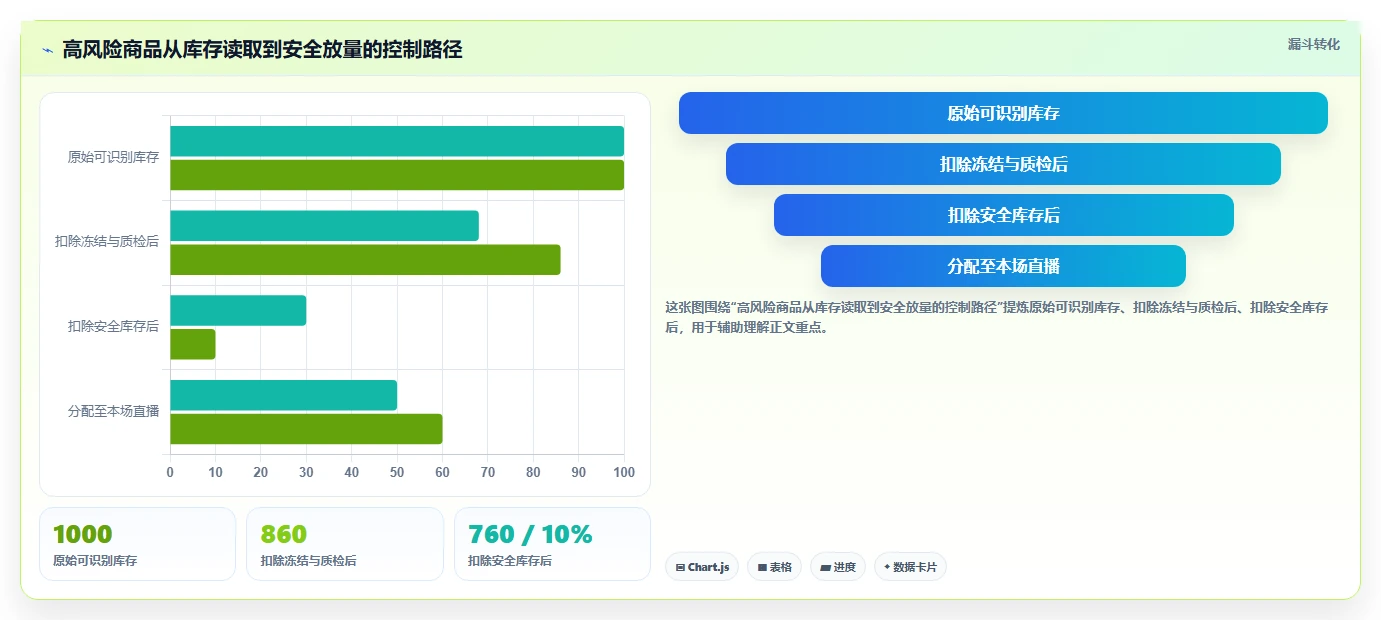Select the 原始可识别库存 funnel stage
The height and width of the screenshot is (620, 1381).
pyautogui.click(x=1003, y=113)
